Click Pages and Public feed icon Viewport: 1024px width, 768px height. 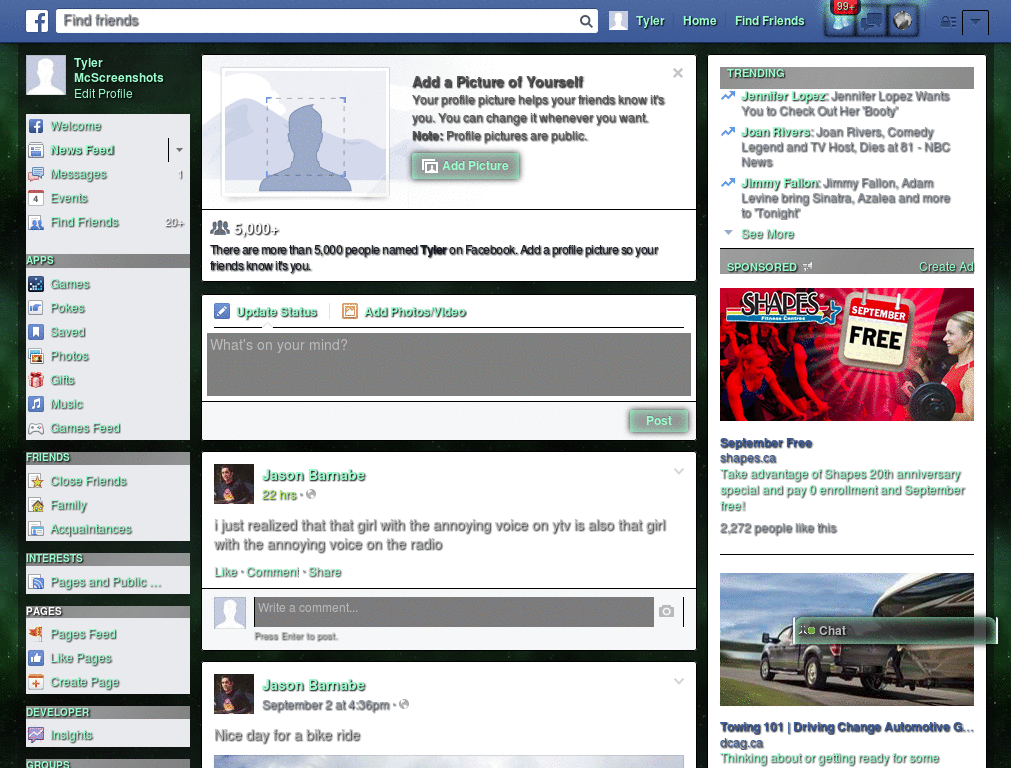pyautogui.click(x=36, y=582)
